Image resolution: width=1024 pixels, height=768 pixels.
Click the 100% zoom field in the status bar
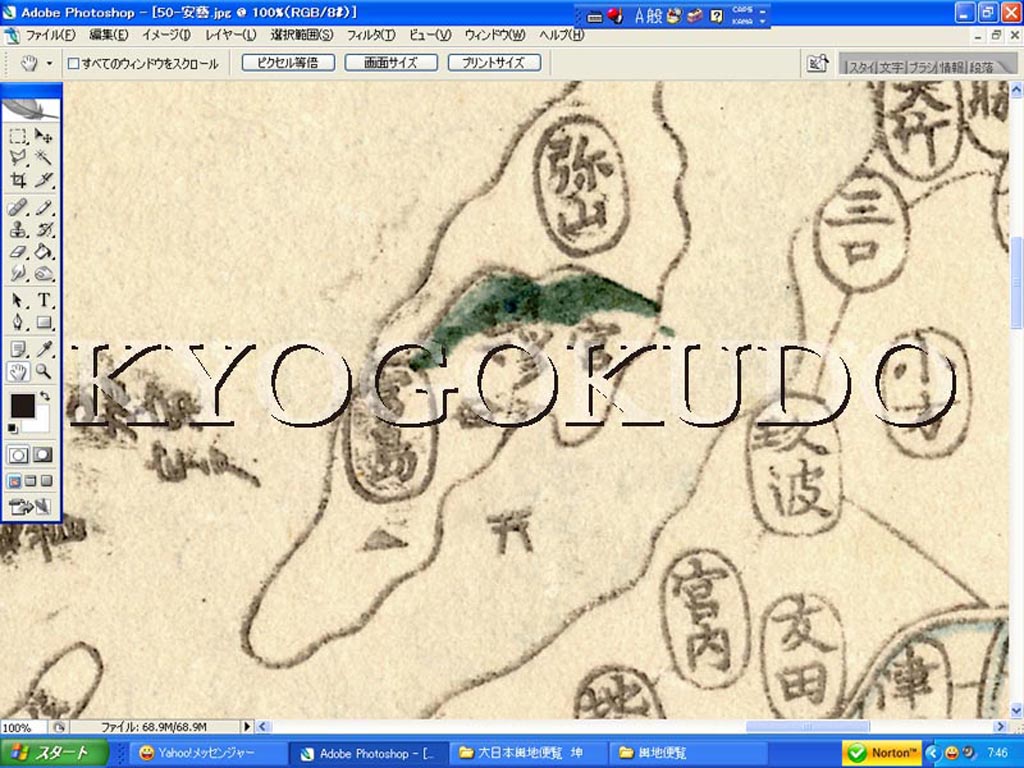(x=22, y=727)
